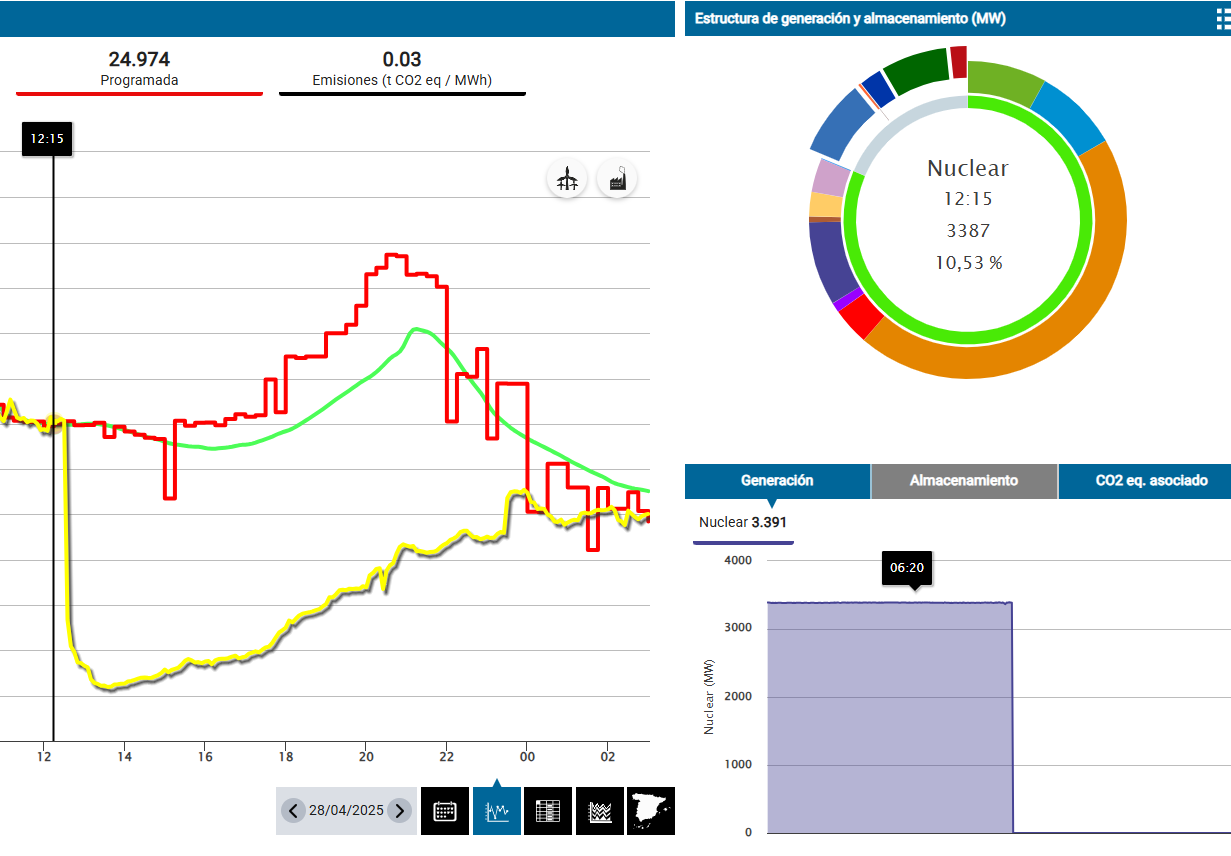Click the Nuclear 3.391 series label
The height and width of the screenshot is (856, 1231).
coord(745,522)
